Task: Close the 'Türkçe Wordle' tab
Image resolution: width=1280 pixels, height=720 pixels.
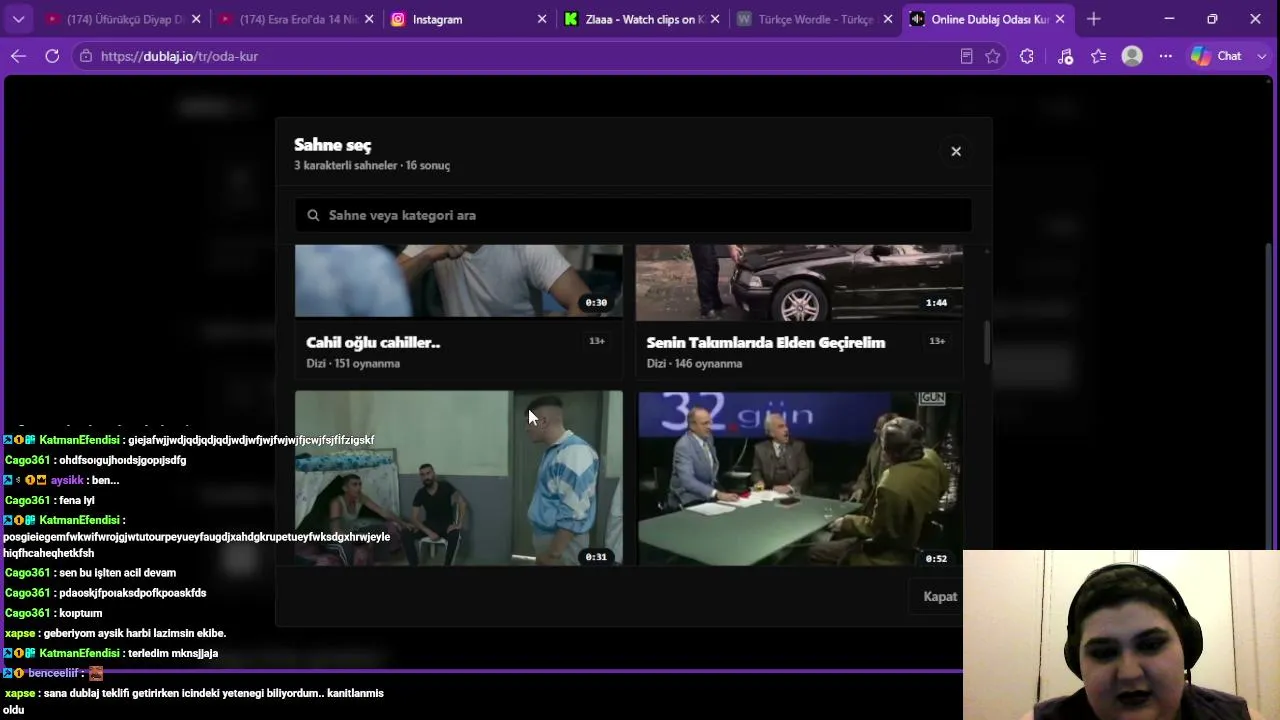Action: click(x=888, y=19)
